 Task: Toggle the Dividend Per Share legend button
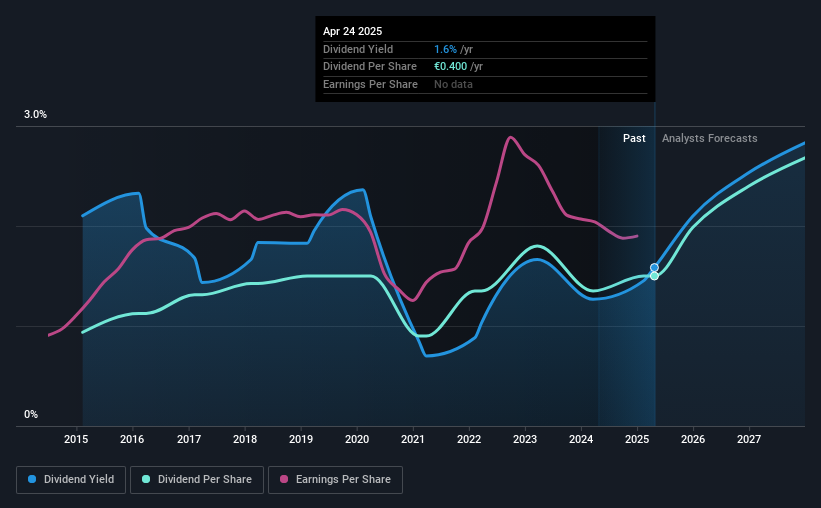(197, 480)
